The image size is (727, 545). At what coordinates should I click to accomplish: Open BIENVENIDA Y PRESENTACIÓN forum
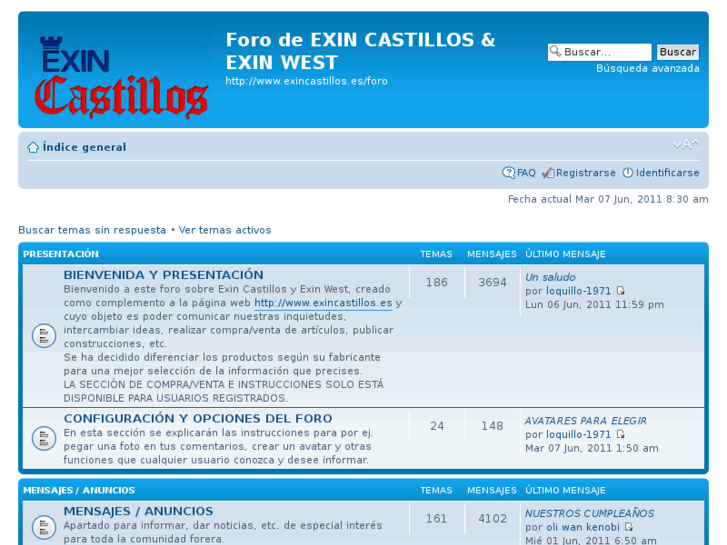pyautogui.click(x=164, y=275)
